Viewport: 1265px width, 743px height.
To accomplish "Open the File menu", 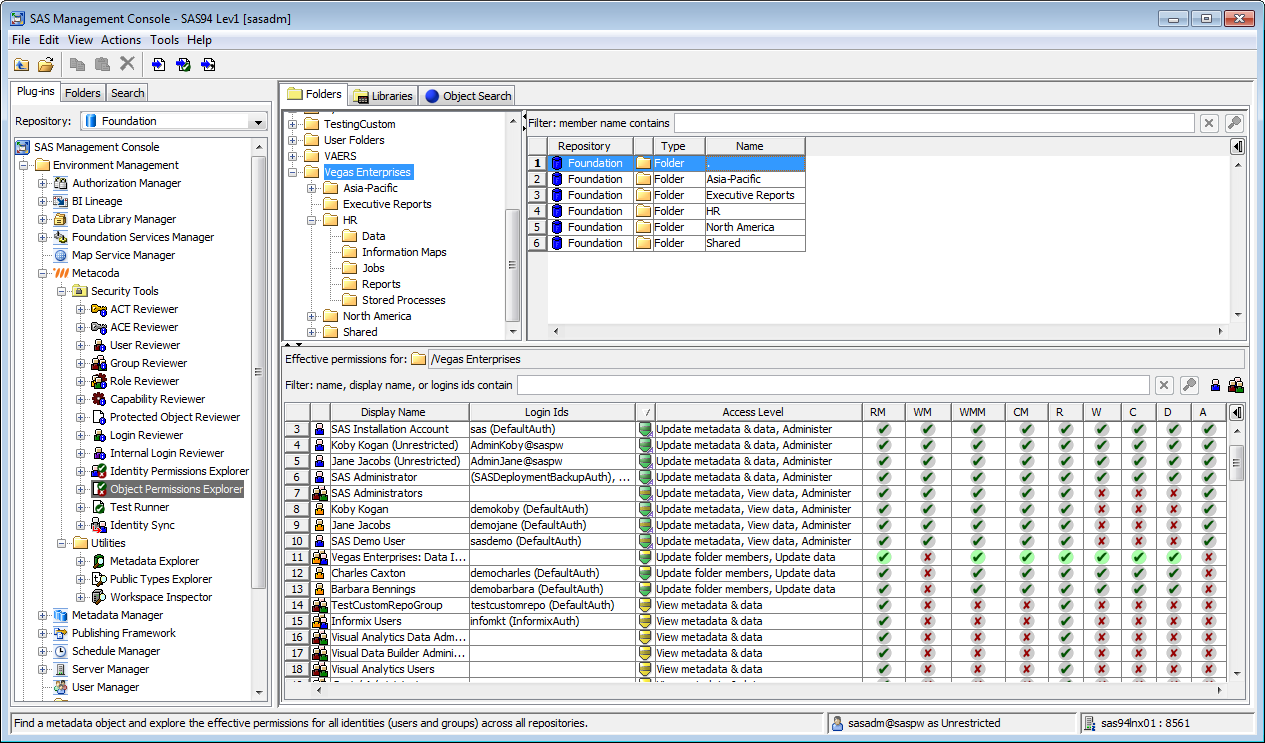I will [21, 40].
